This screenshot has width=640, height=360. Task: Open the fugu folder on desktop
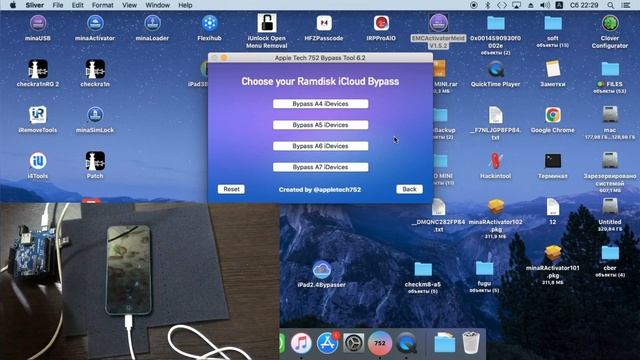tap(484, 269)
